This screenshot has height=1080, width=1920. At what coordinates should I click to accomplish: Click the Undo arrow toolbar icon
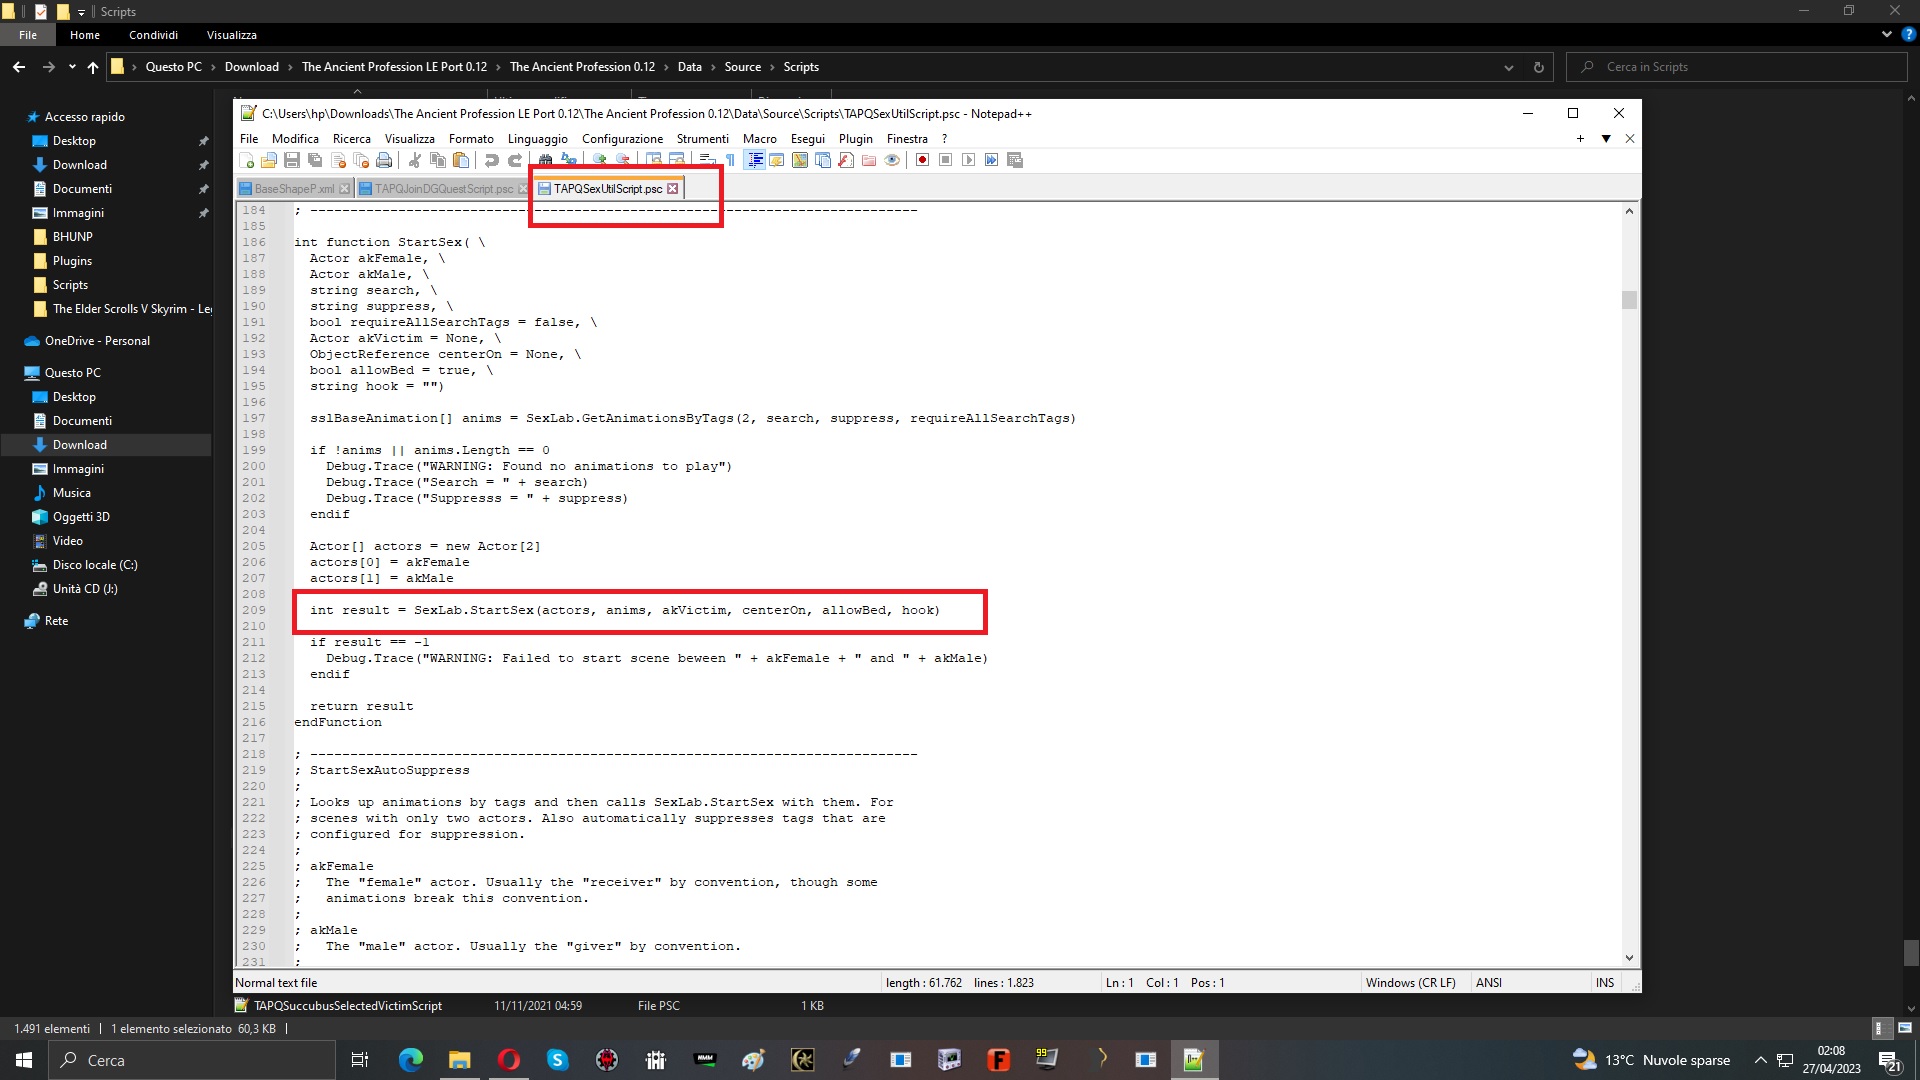pyautogui.click(x=491, y=160)
